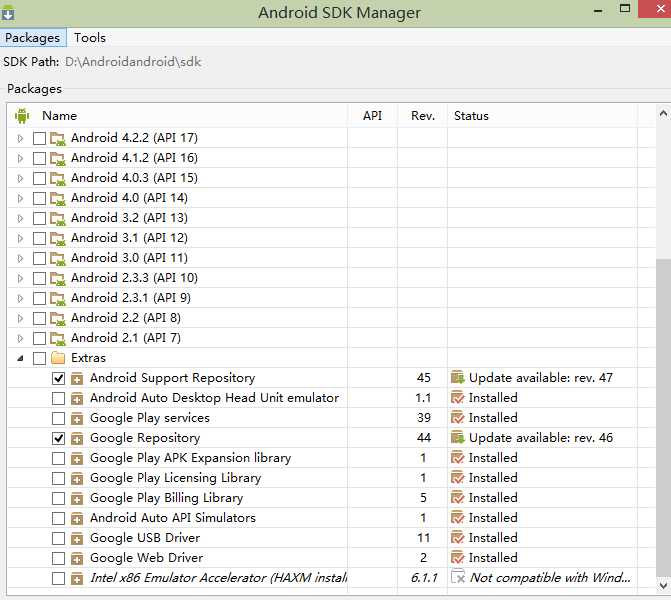Click the Android robot icon in Name header
The width and height of the screenshot is (671, 600).
(22, 116)
